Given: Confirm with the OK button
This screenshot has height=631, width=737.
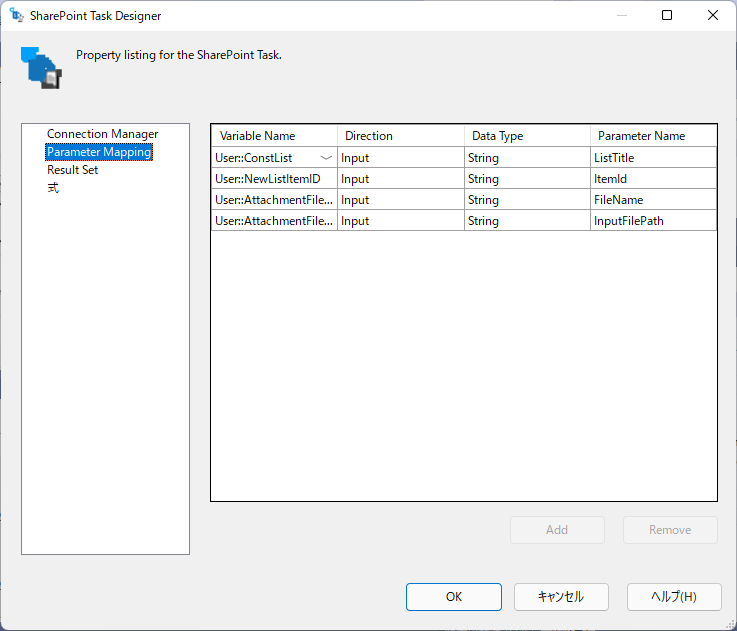Looking at the screenshot, I should click(454, 597).
